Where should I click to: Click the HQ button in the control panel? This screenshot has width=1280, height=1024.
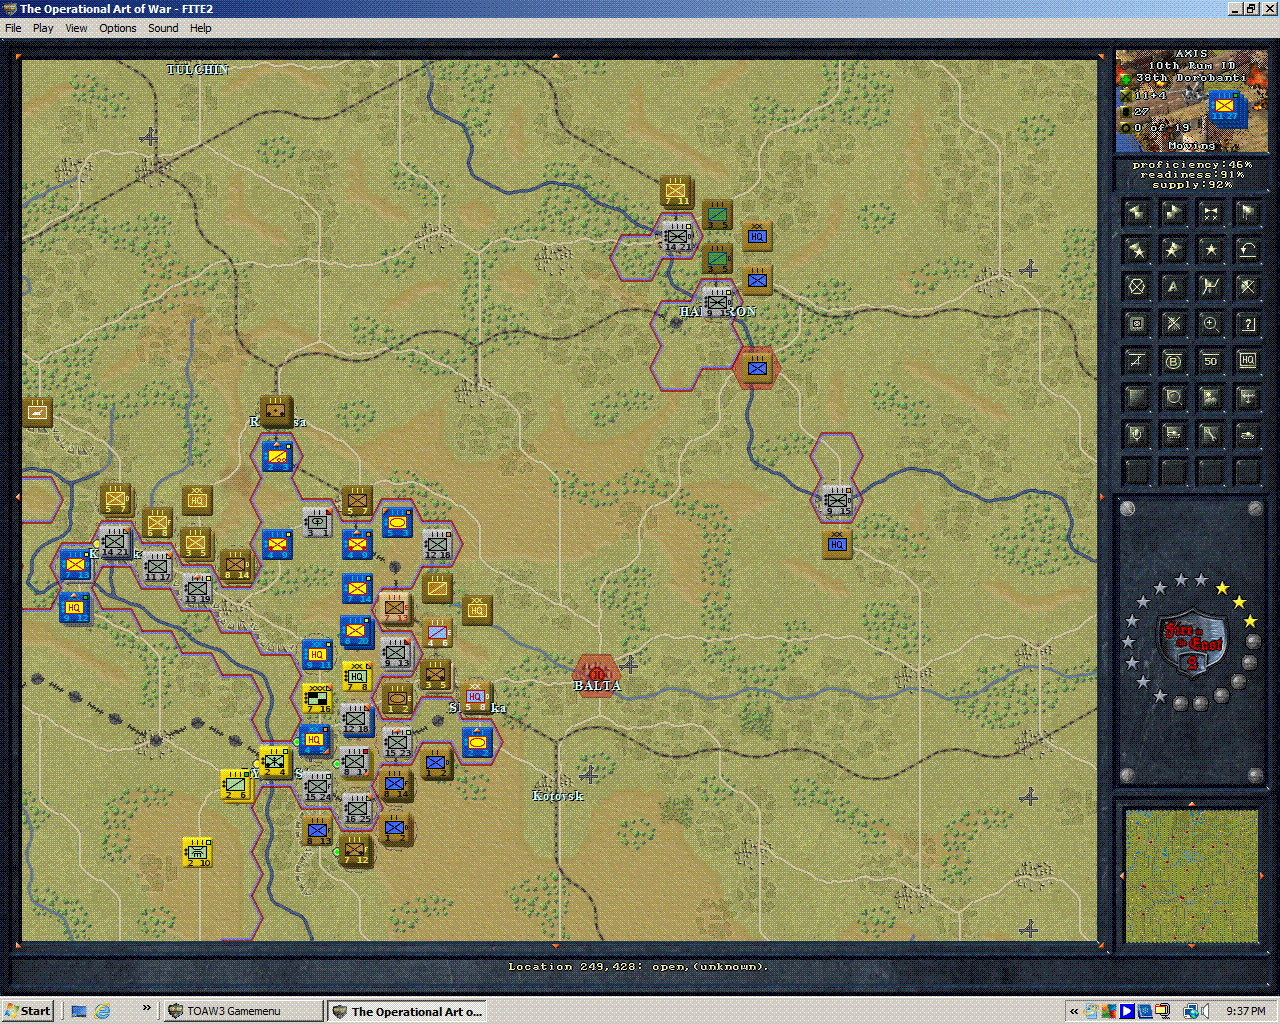pyautogui.click(x=1247, y=361)
